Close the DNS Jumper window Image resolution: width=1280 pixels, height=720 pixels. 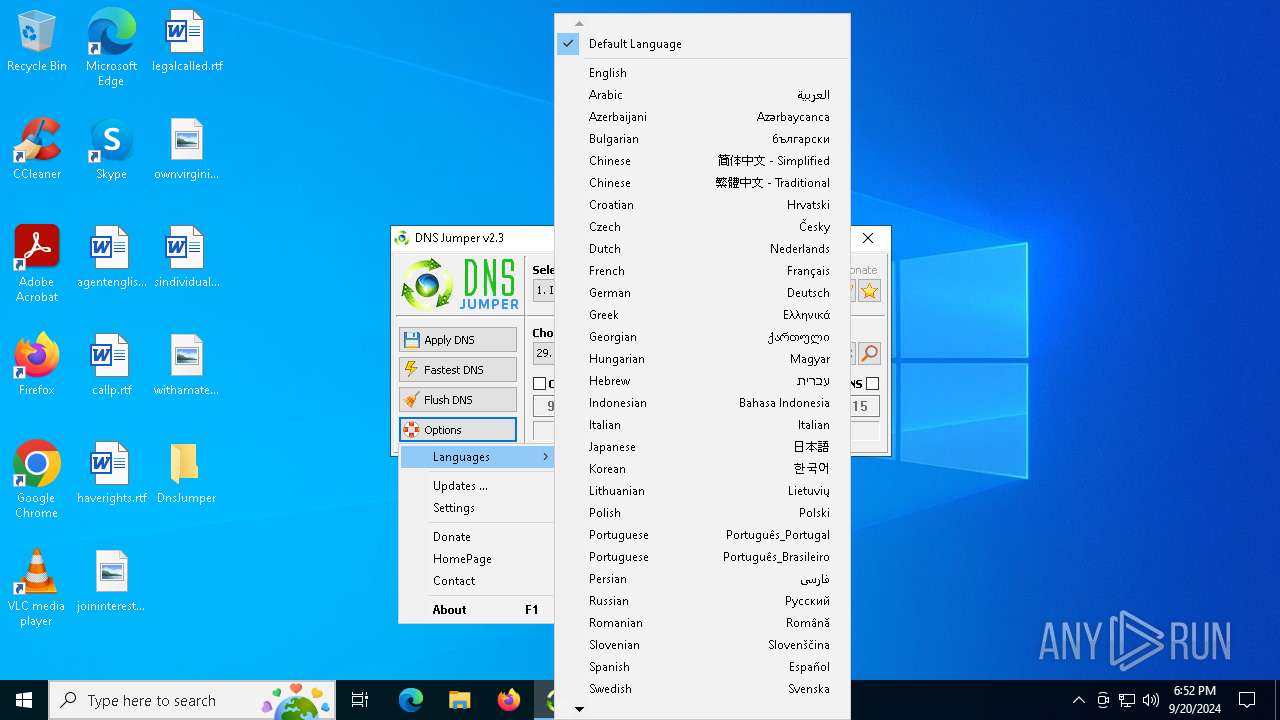pyautogui.click(x=868, y=238)
